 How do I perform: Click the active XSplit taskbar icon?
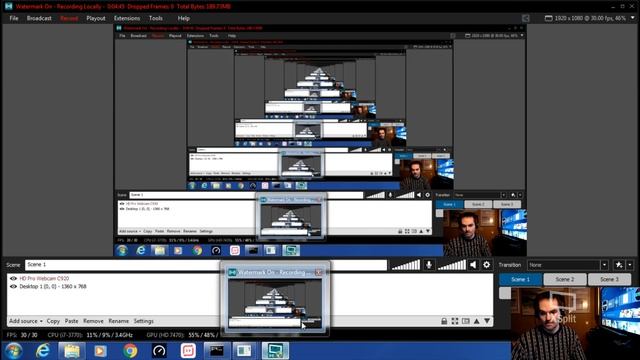pos(275,351)
